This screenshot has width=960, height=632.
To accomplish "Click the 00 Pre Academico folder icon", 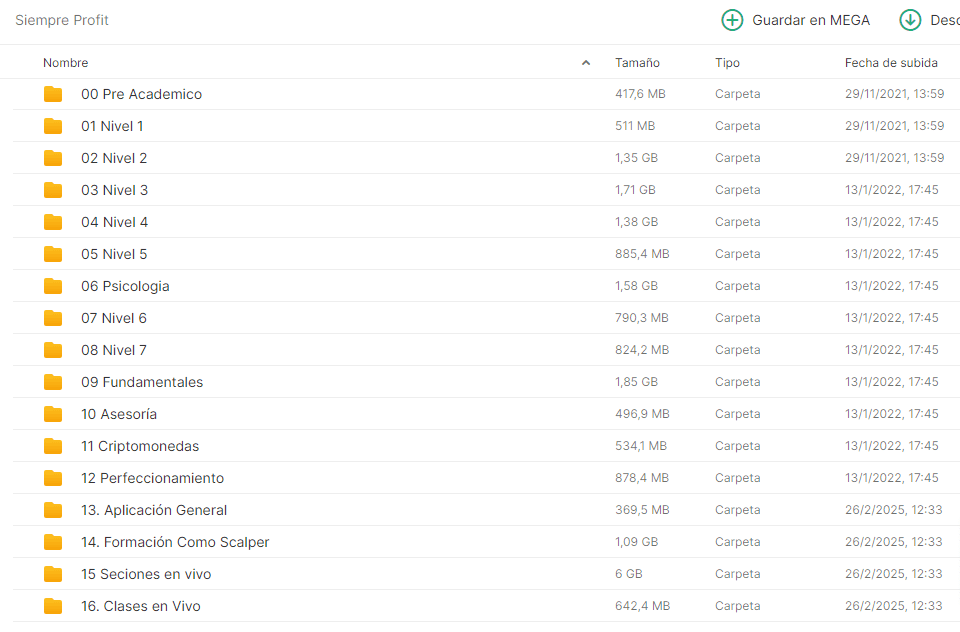I will click(x=53, y=94).
